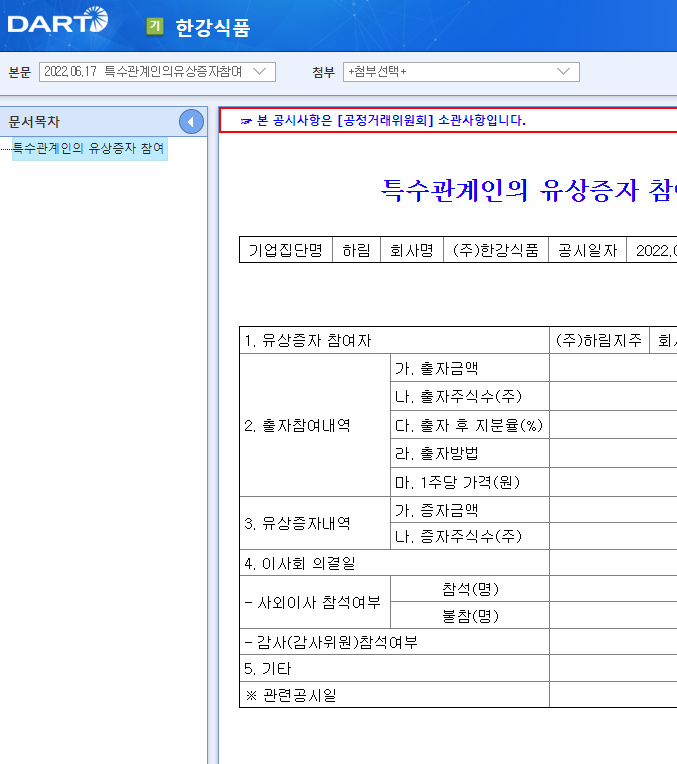Click the (주)하림지주 cell
Image resolution: width=677 pixels, height=764 pixels.
click(599, 340)
